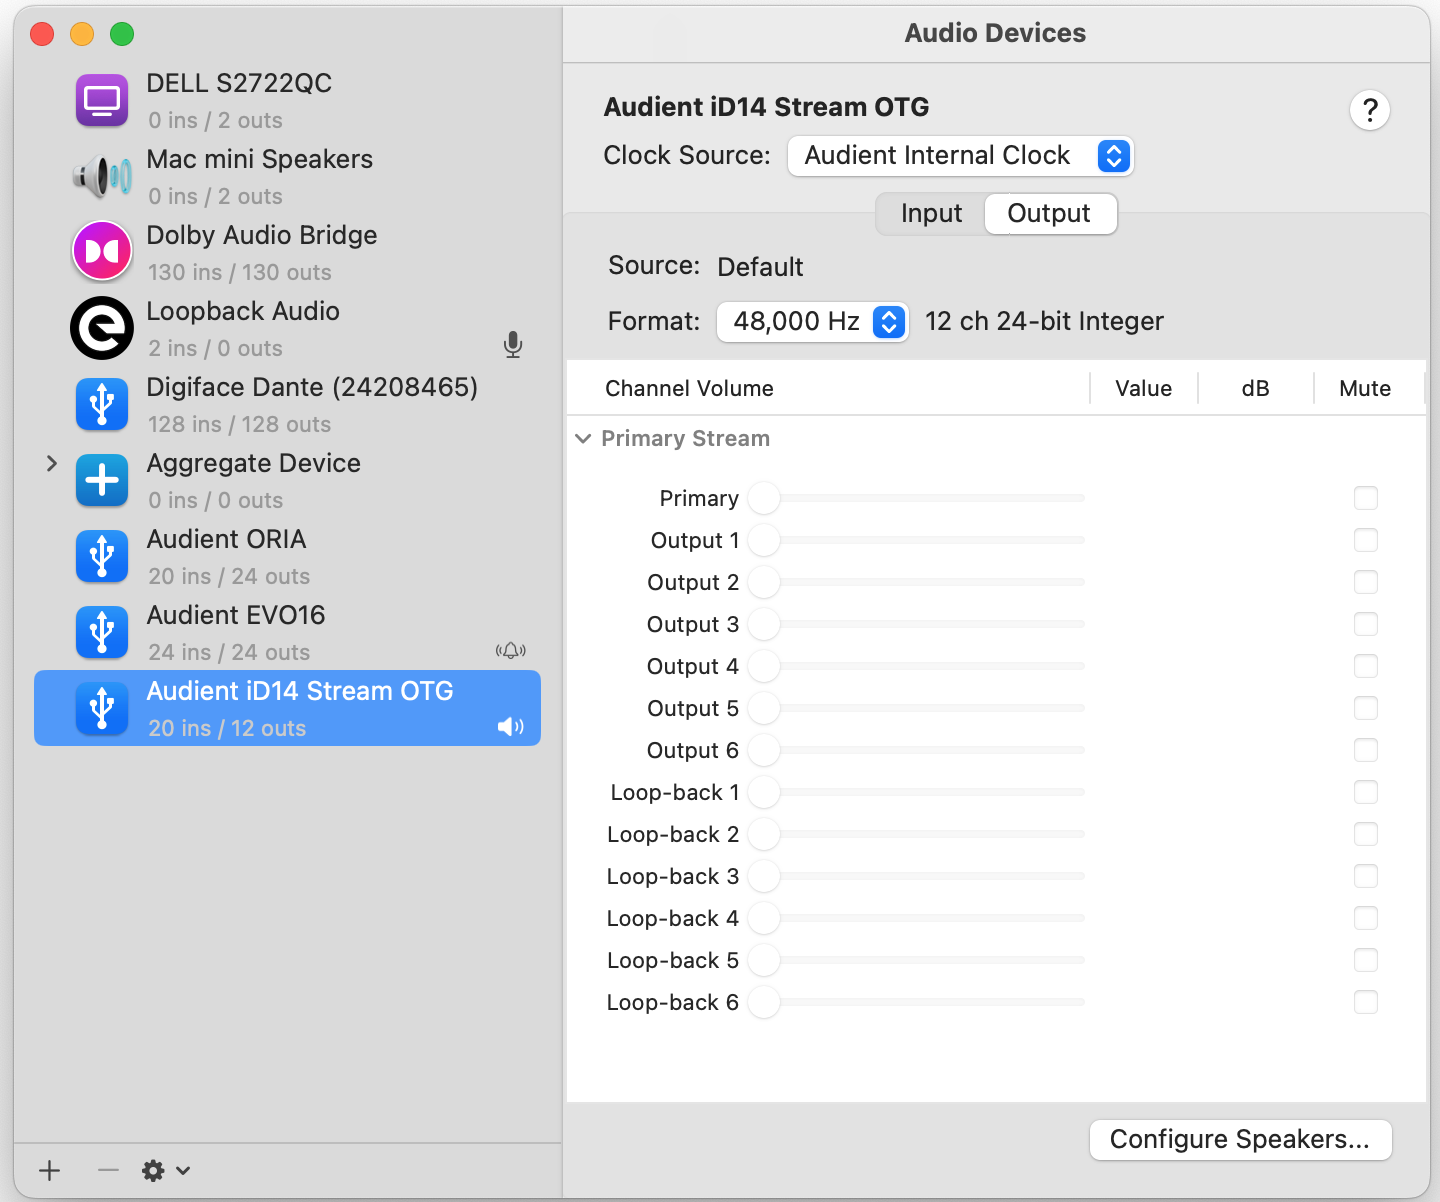Toggle mute for Loop-back 6
This screenshot has height=1202, width=1440.
pyautogui.click(x=1366, y=1002)
